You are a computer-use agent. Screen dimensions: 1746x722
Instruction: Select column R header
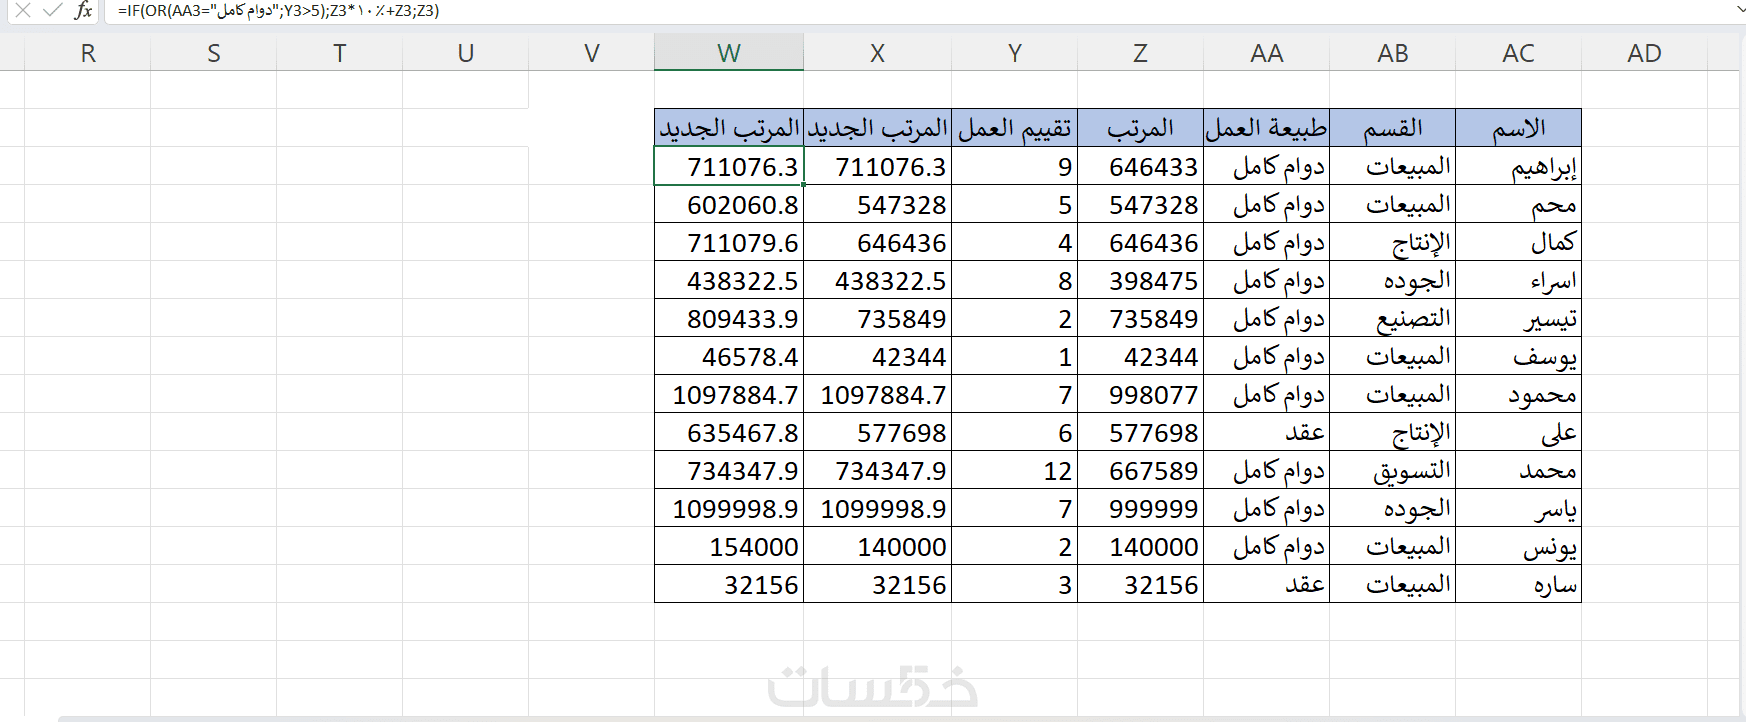tap(88, 53)
